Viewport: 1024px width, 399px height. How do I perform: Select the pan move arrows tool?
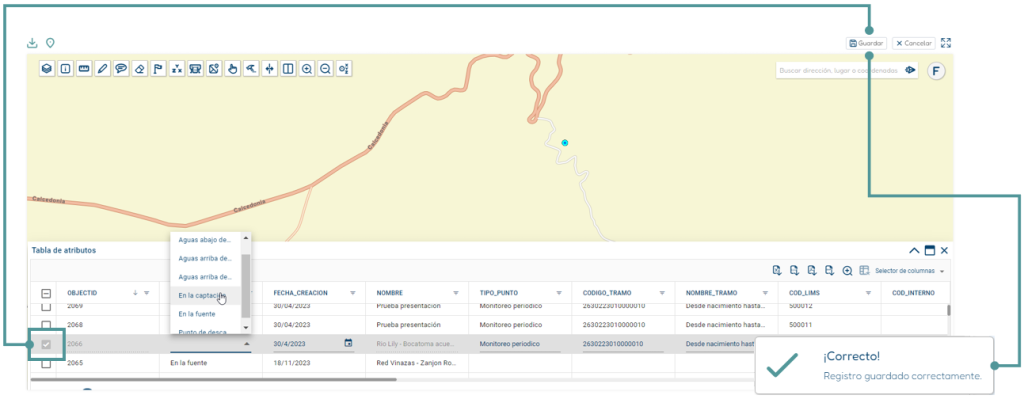(x=269, y=69)
